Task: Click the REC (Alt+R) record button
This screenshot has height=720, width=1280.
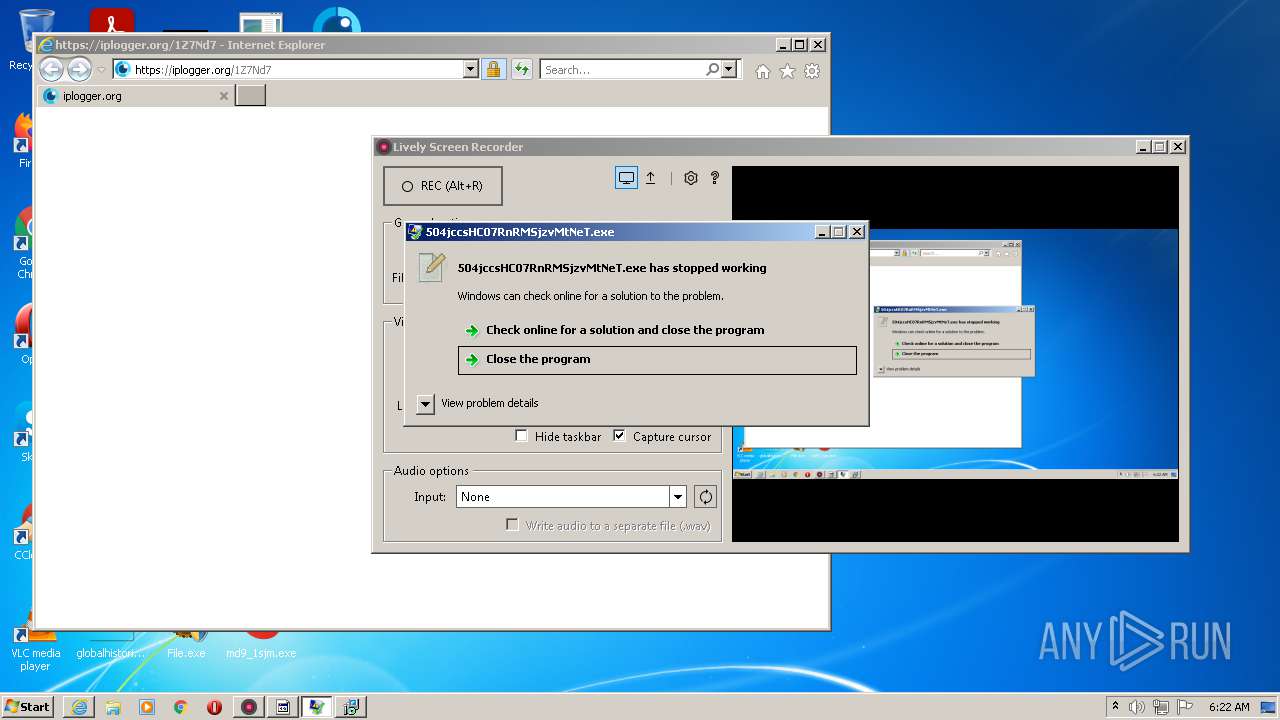Action: click(x=443, y=186)
